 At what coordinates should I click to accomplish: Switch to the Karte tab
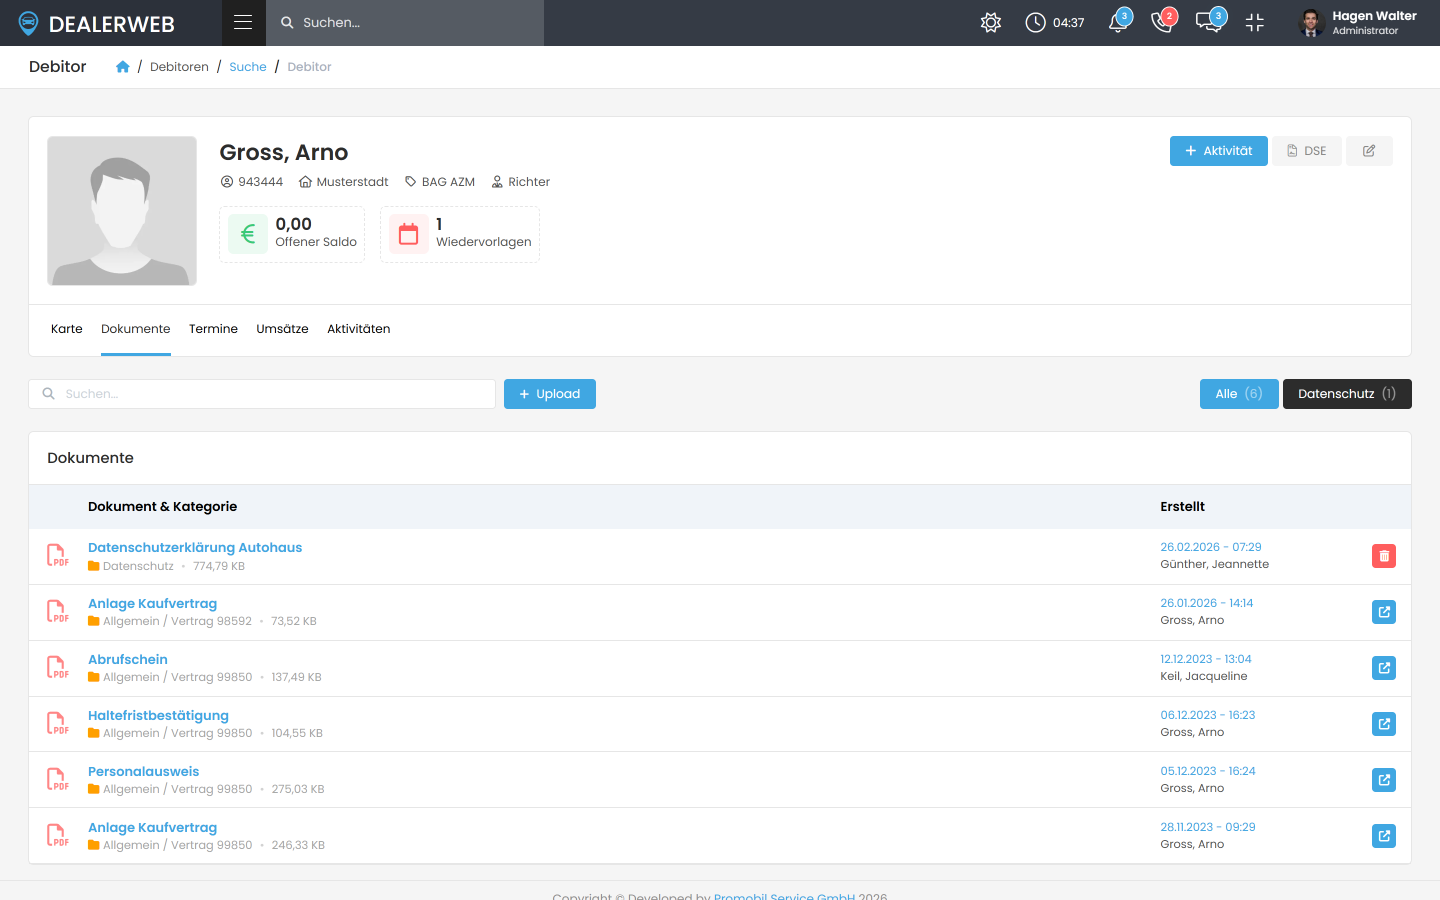[67, 329]
